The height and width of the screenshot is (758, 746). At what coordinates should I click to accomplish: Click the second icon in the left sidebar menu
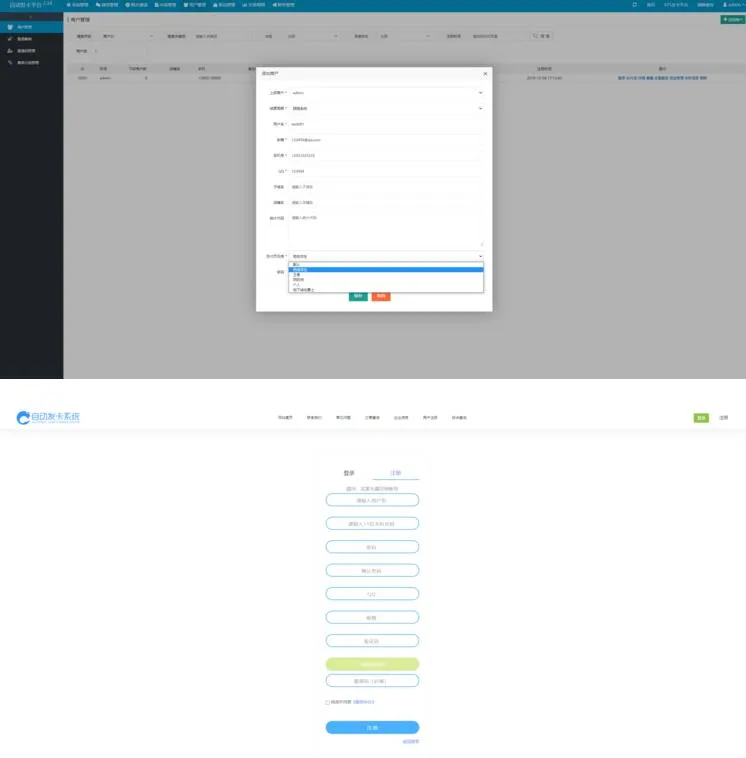(x=9, y=38)
